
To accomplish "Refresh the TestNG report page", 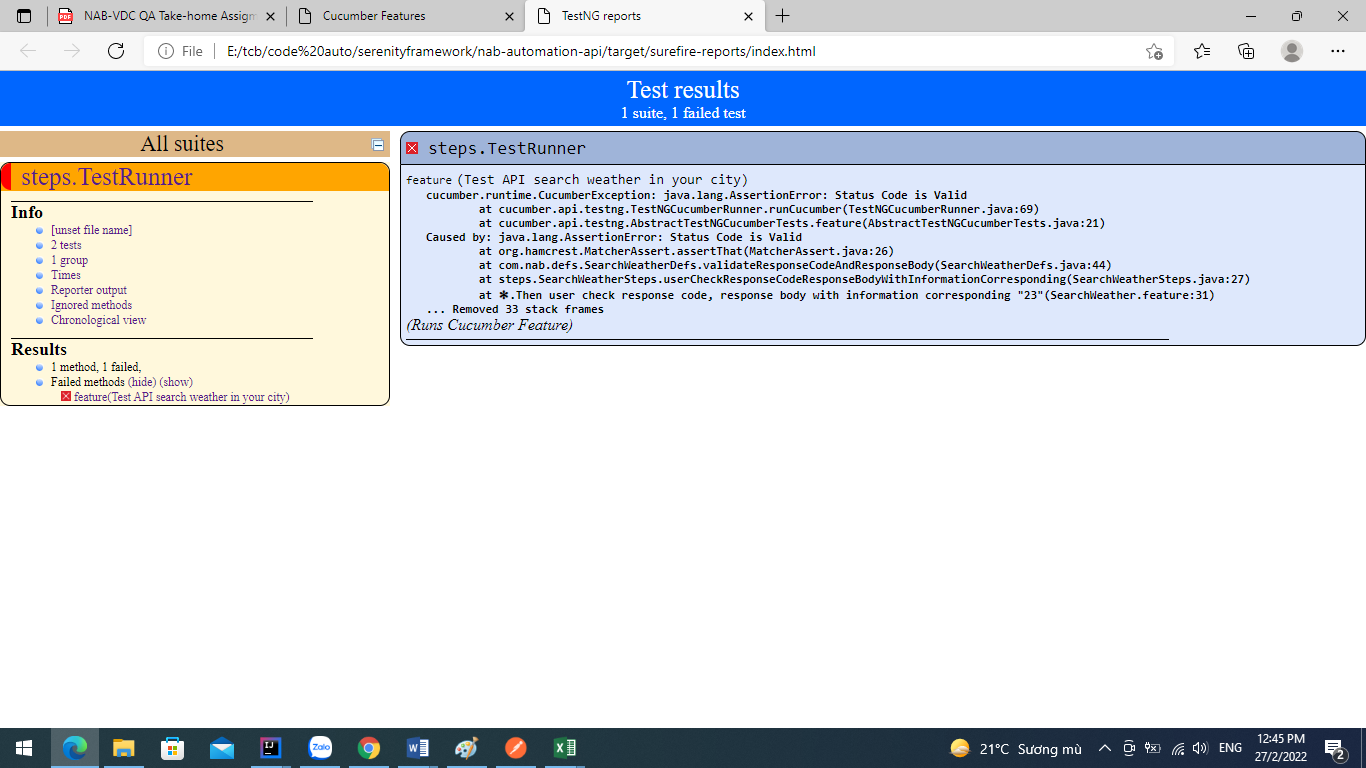I will pos(116,51).
